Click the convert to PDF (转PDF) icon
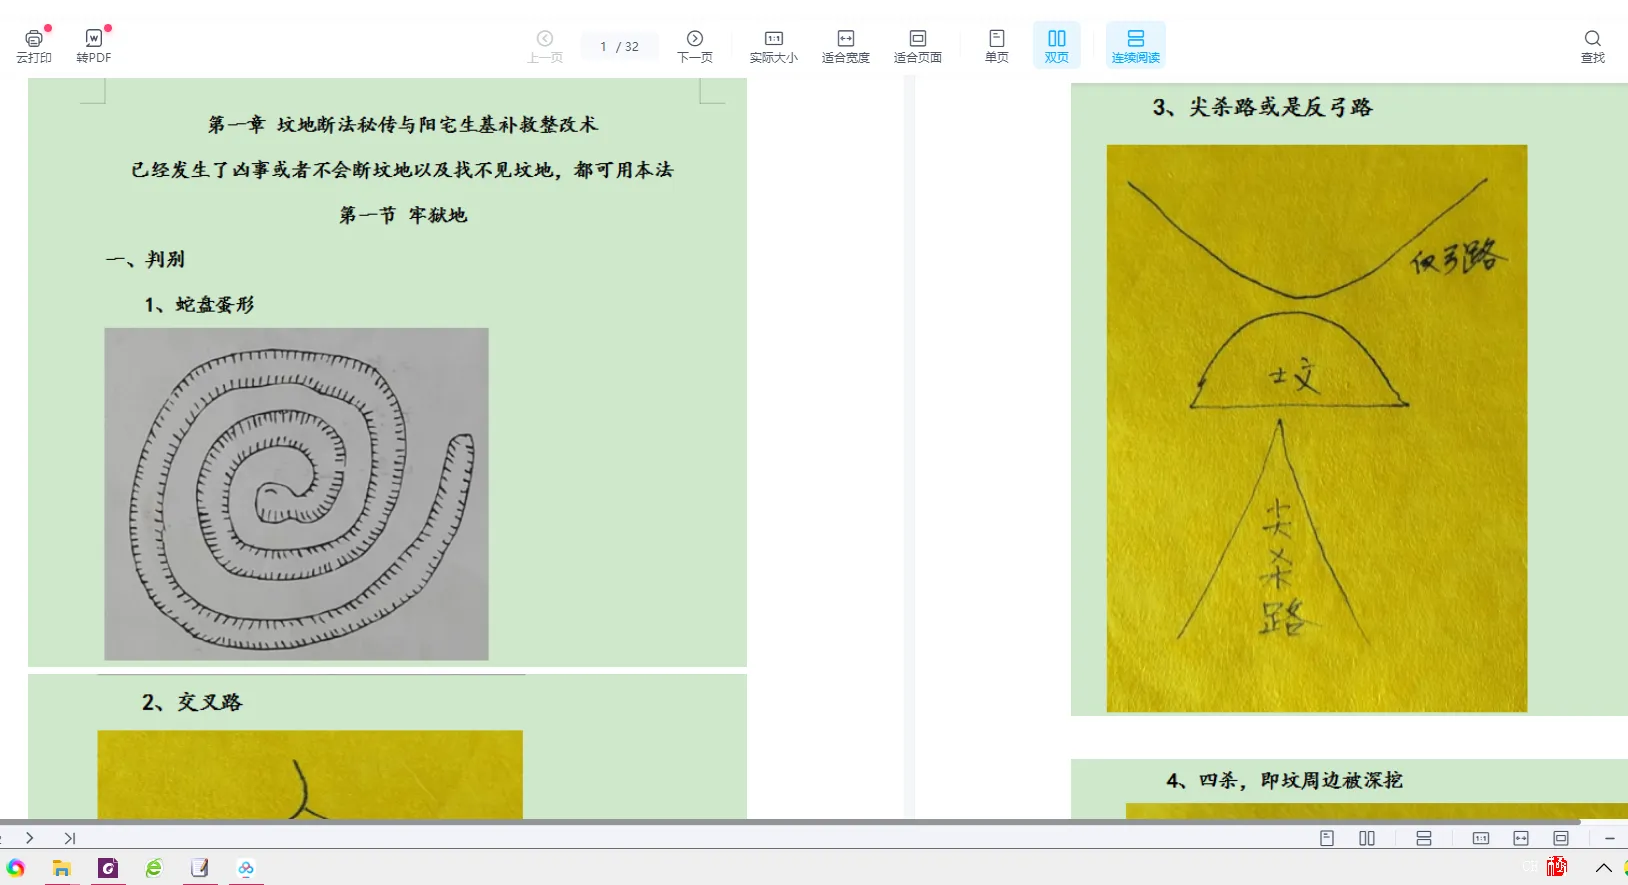The width and height of the screenshot is (1628, 885). coord(94,45)
